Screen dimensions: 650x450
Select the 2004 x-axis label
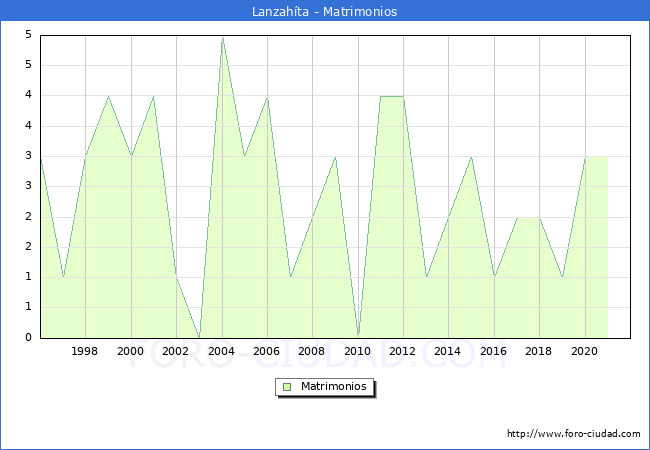click(x=221, y=351)
